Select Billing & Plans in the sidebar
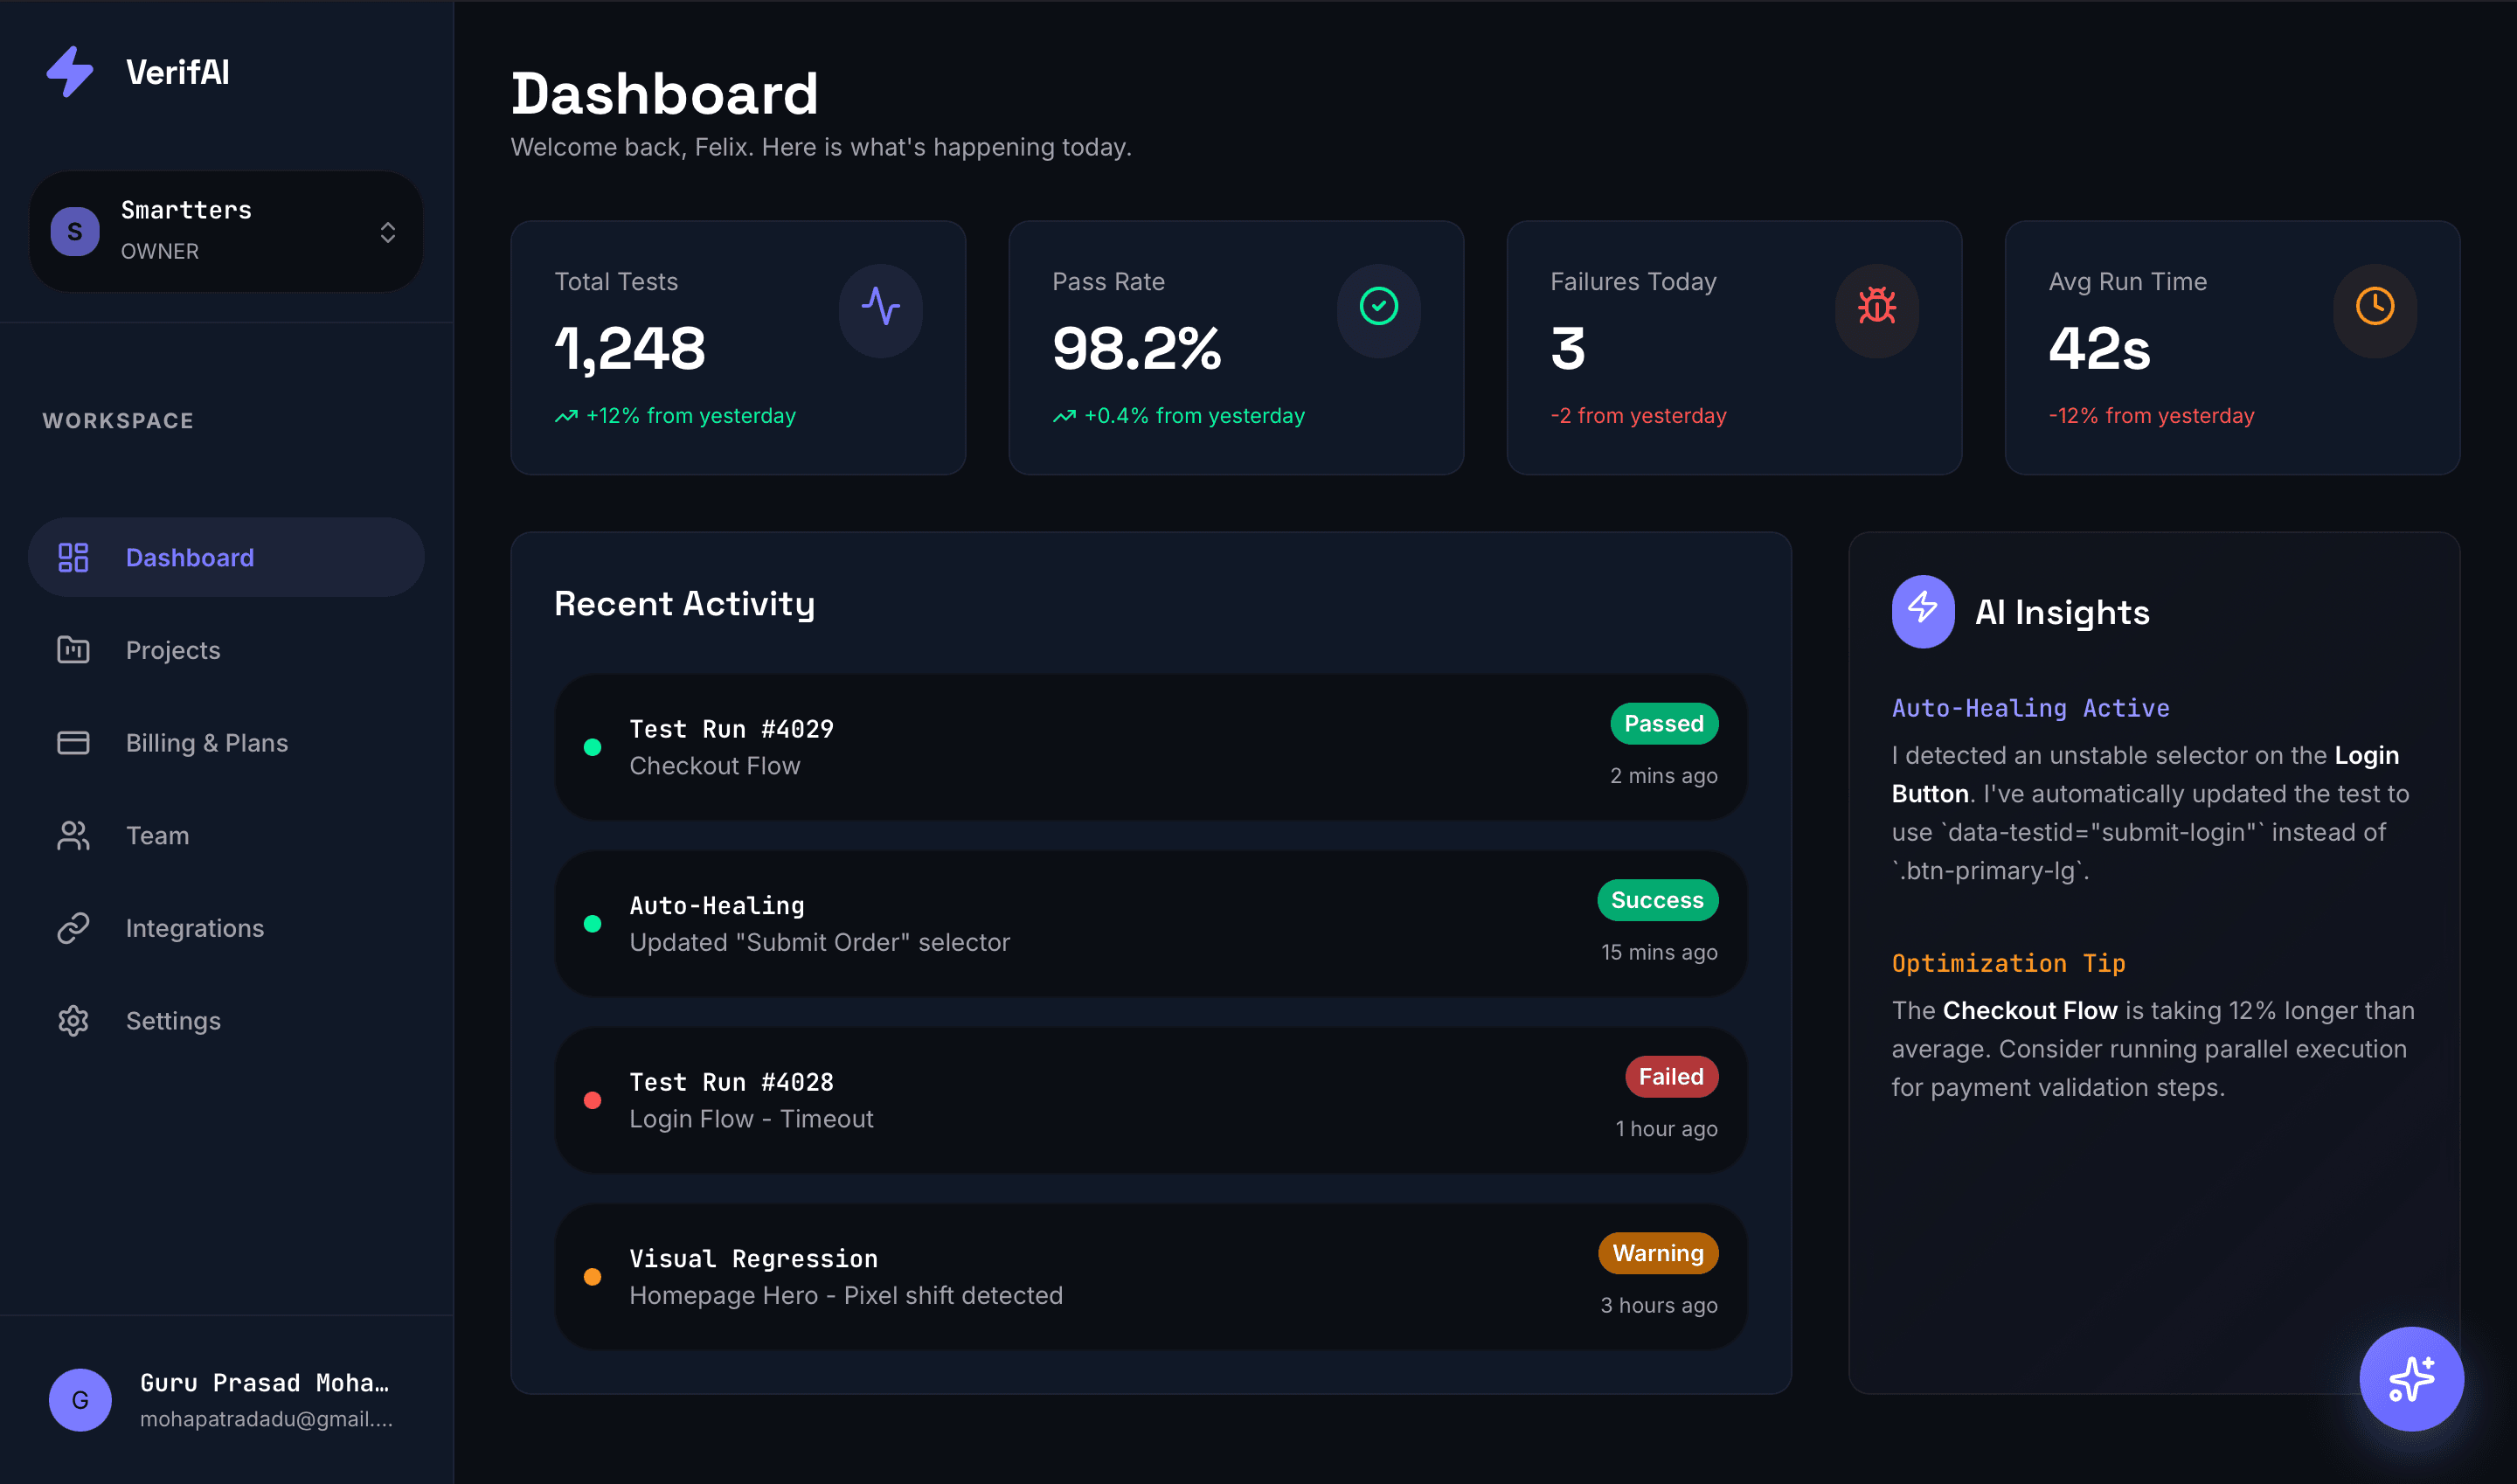Image resolution: width=2517 pixels, height=1484 pixels. pos(206,743)
